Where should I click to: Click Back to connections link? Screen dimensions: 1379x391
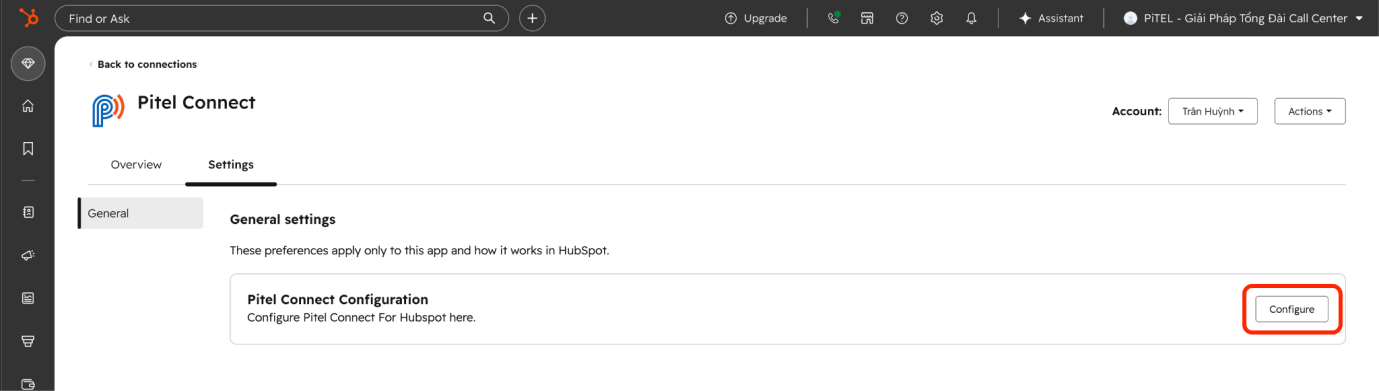click(x=143, y=64)
